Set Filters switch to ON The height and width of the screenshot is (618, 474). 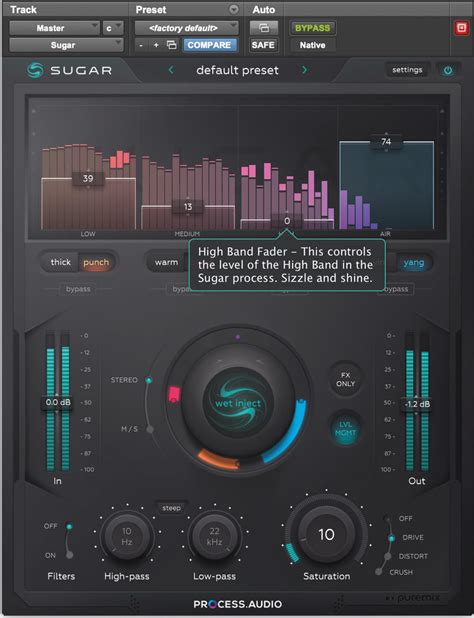click(69, 555)
